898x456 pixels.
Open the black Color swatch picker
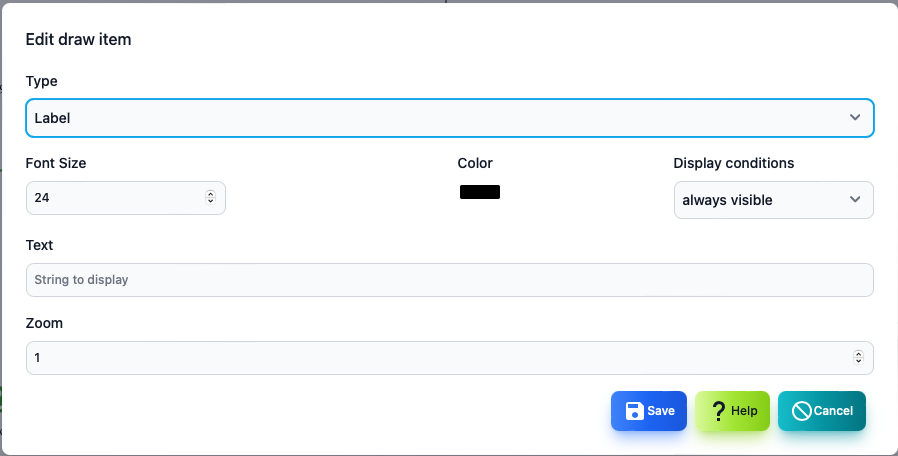[x=480, y=192]
